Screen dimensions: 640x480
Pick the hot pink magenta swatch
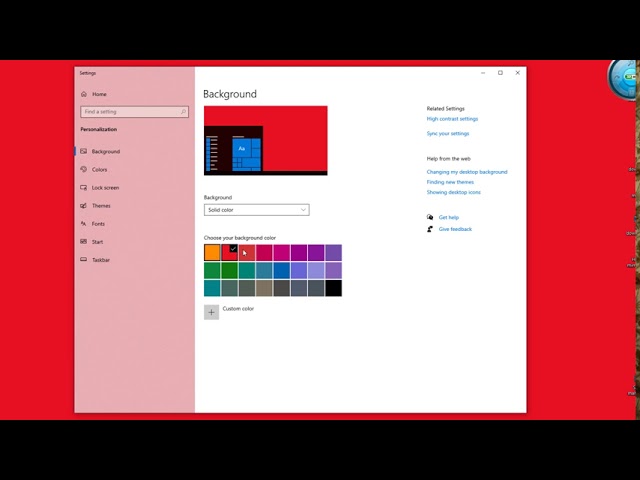[282, 253]
